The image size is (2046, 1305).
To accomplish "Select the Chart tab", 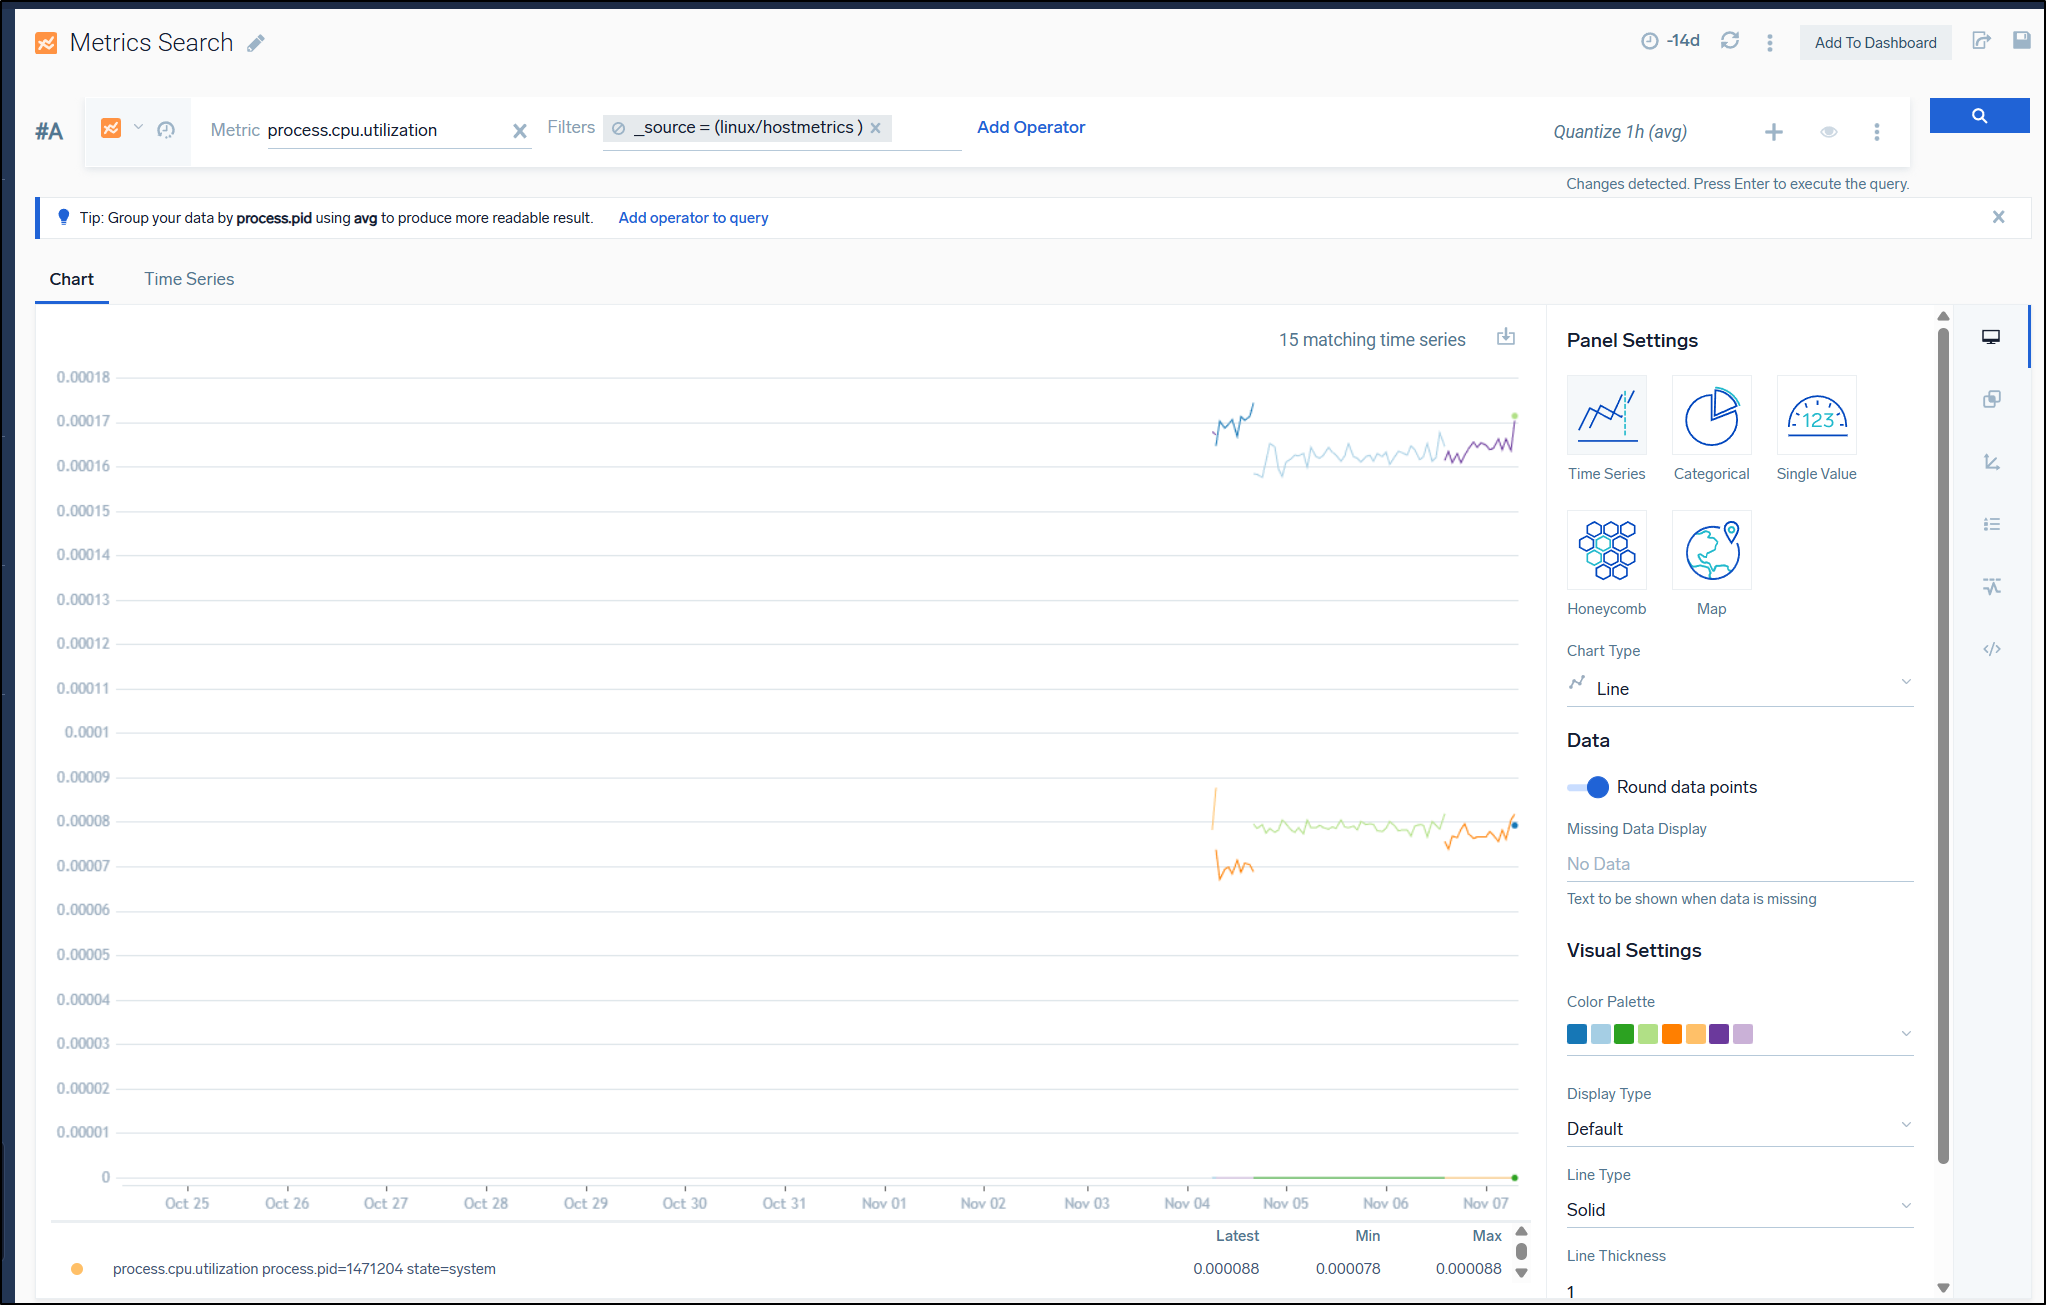I will tap(71, 279).
